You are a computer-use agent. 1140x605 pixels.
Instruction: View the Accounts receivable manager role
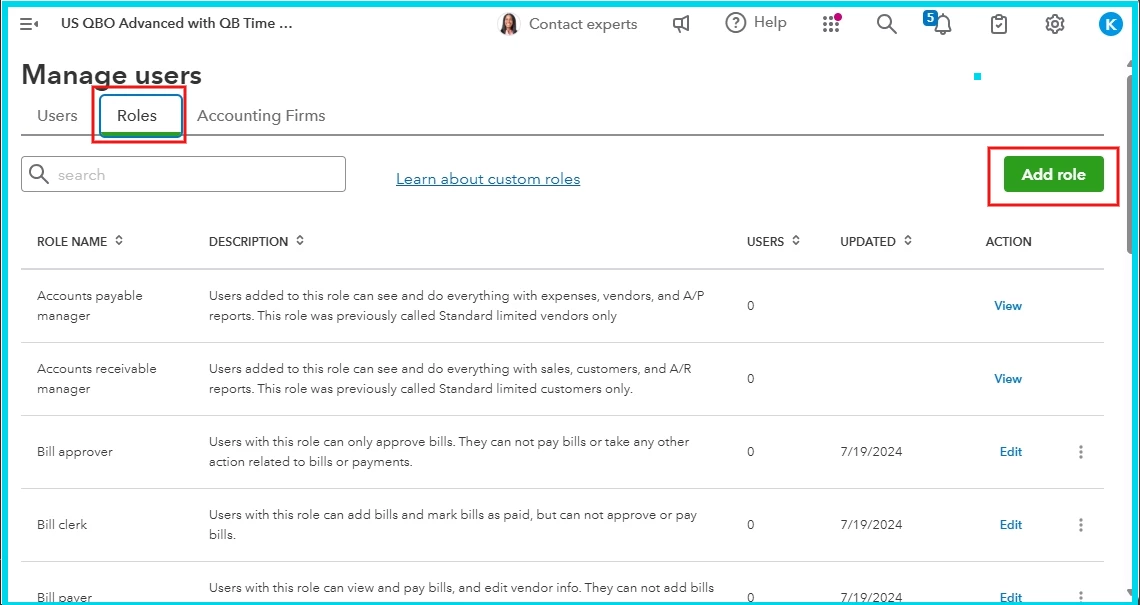pyautogui.click(x=1008, y=379)
